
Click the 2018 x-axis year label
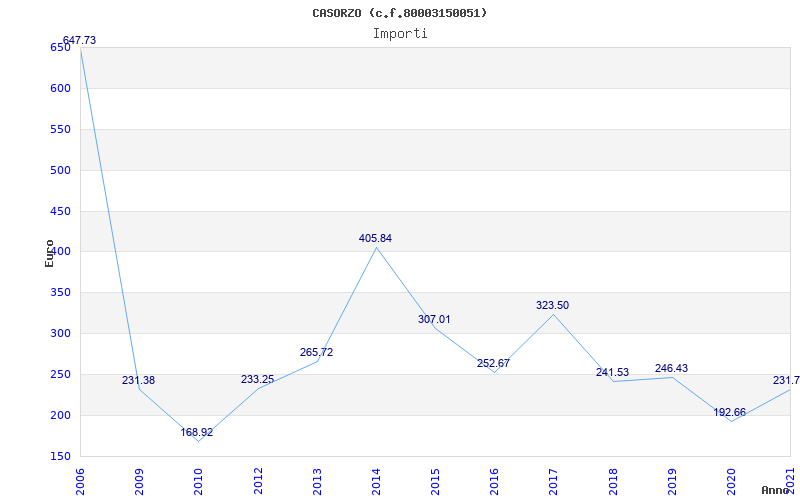pyautogui.click(x=613, y=481)
